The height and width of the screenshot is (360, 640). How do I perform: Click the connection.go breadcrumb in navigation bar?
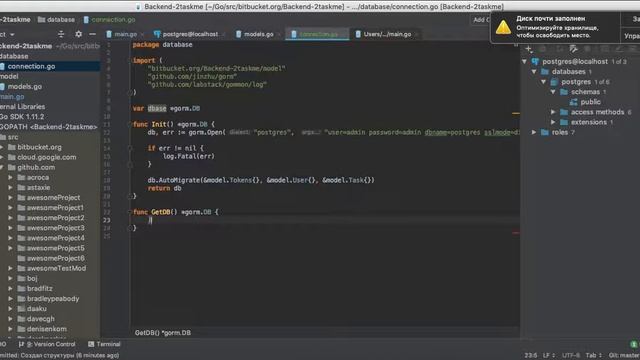[109, 20]
